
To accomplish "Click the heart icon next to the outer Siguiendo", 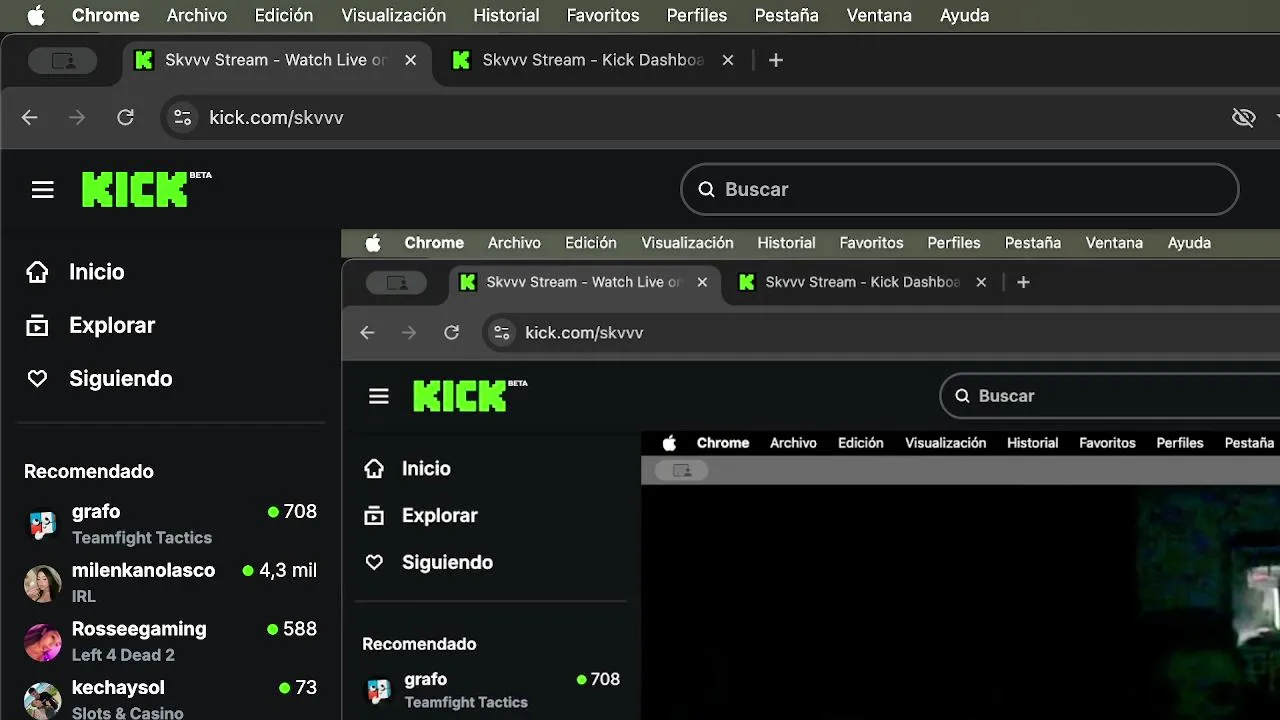I will (x=37, y=379).
